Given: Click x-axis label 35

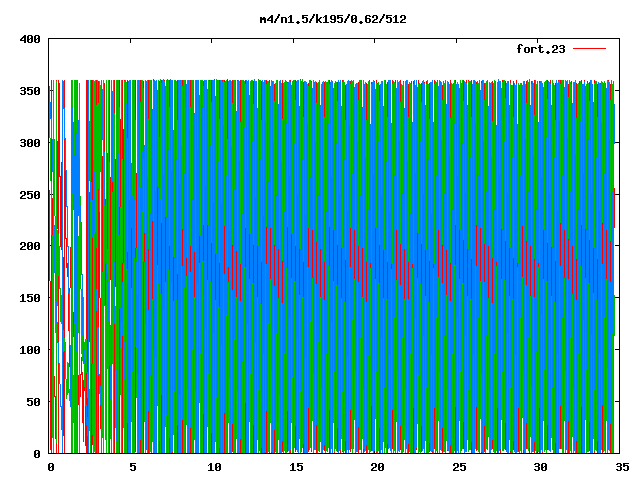Looking at the screenshot, I should pyautogui.click(x=622, y=467).
